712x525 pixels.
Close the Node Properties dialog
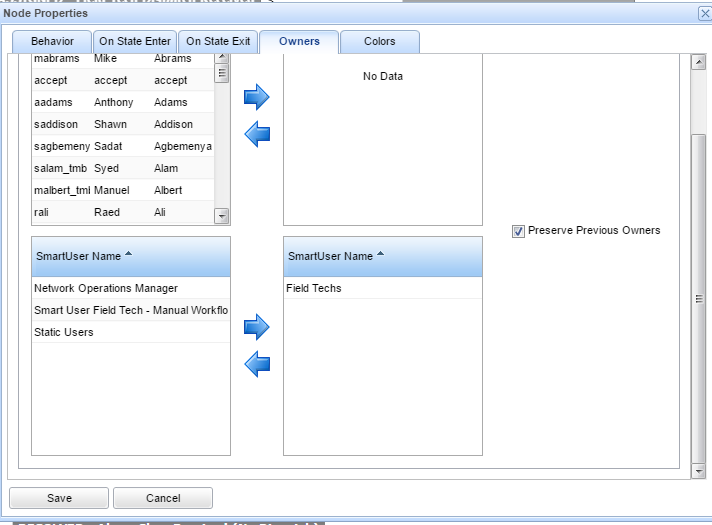[x=703, y=13]
